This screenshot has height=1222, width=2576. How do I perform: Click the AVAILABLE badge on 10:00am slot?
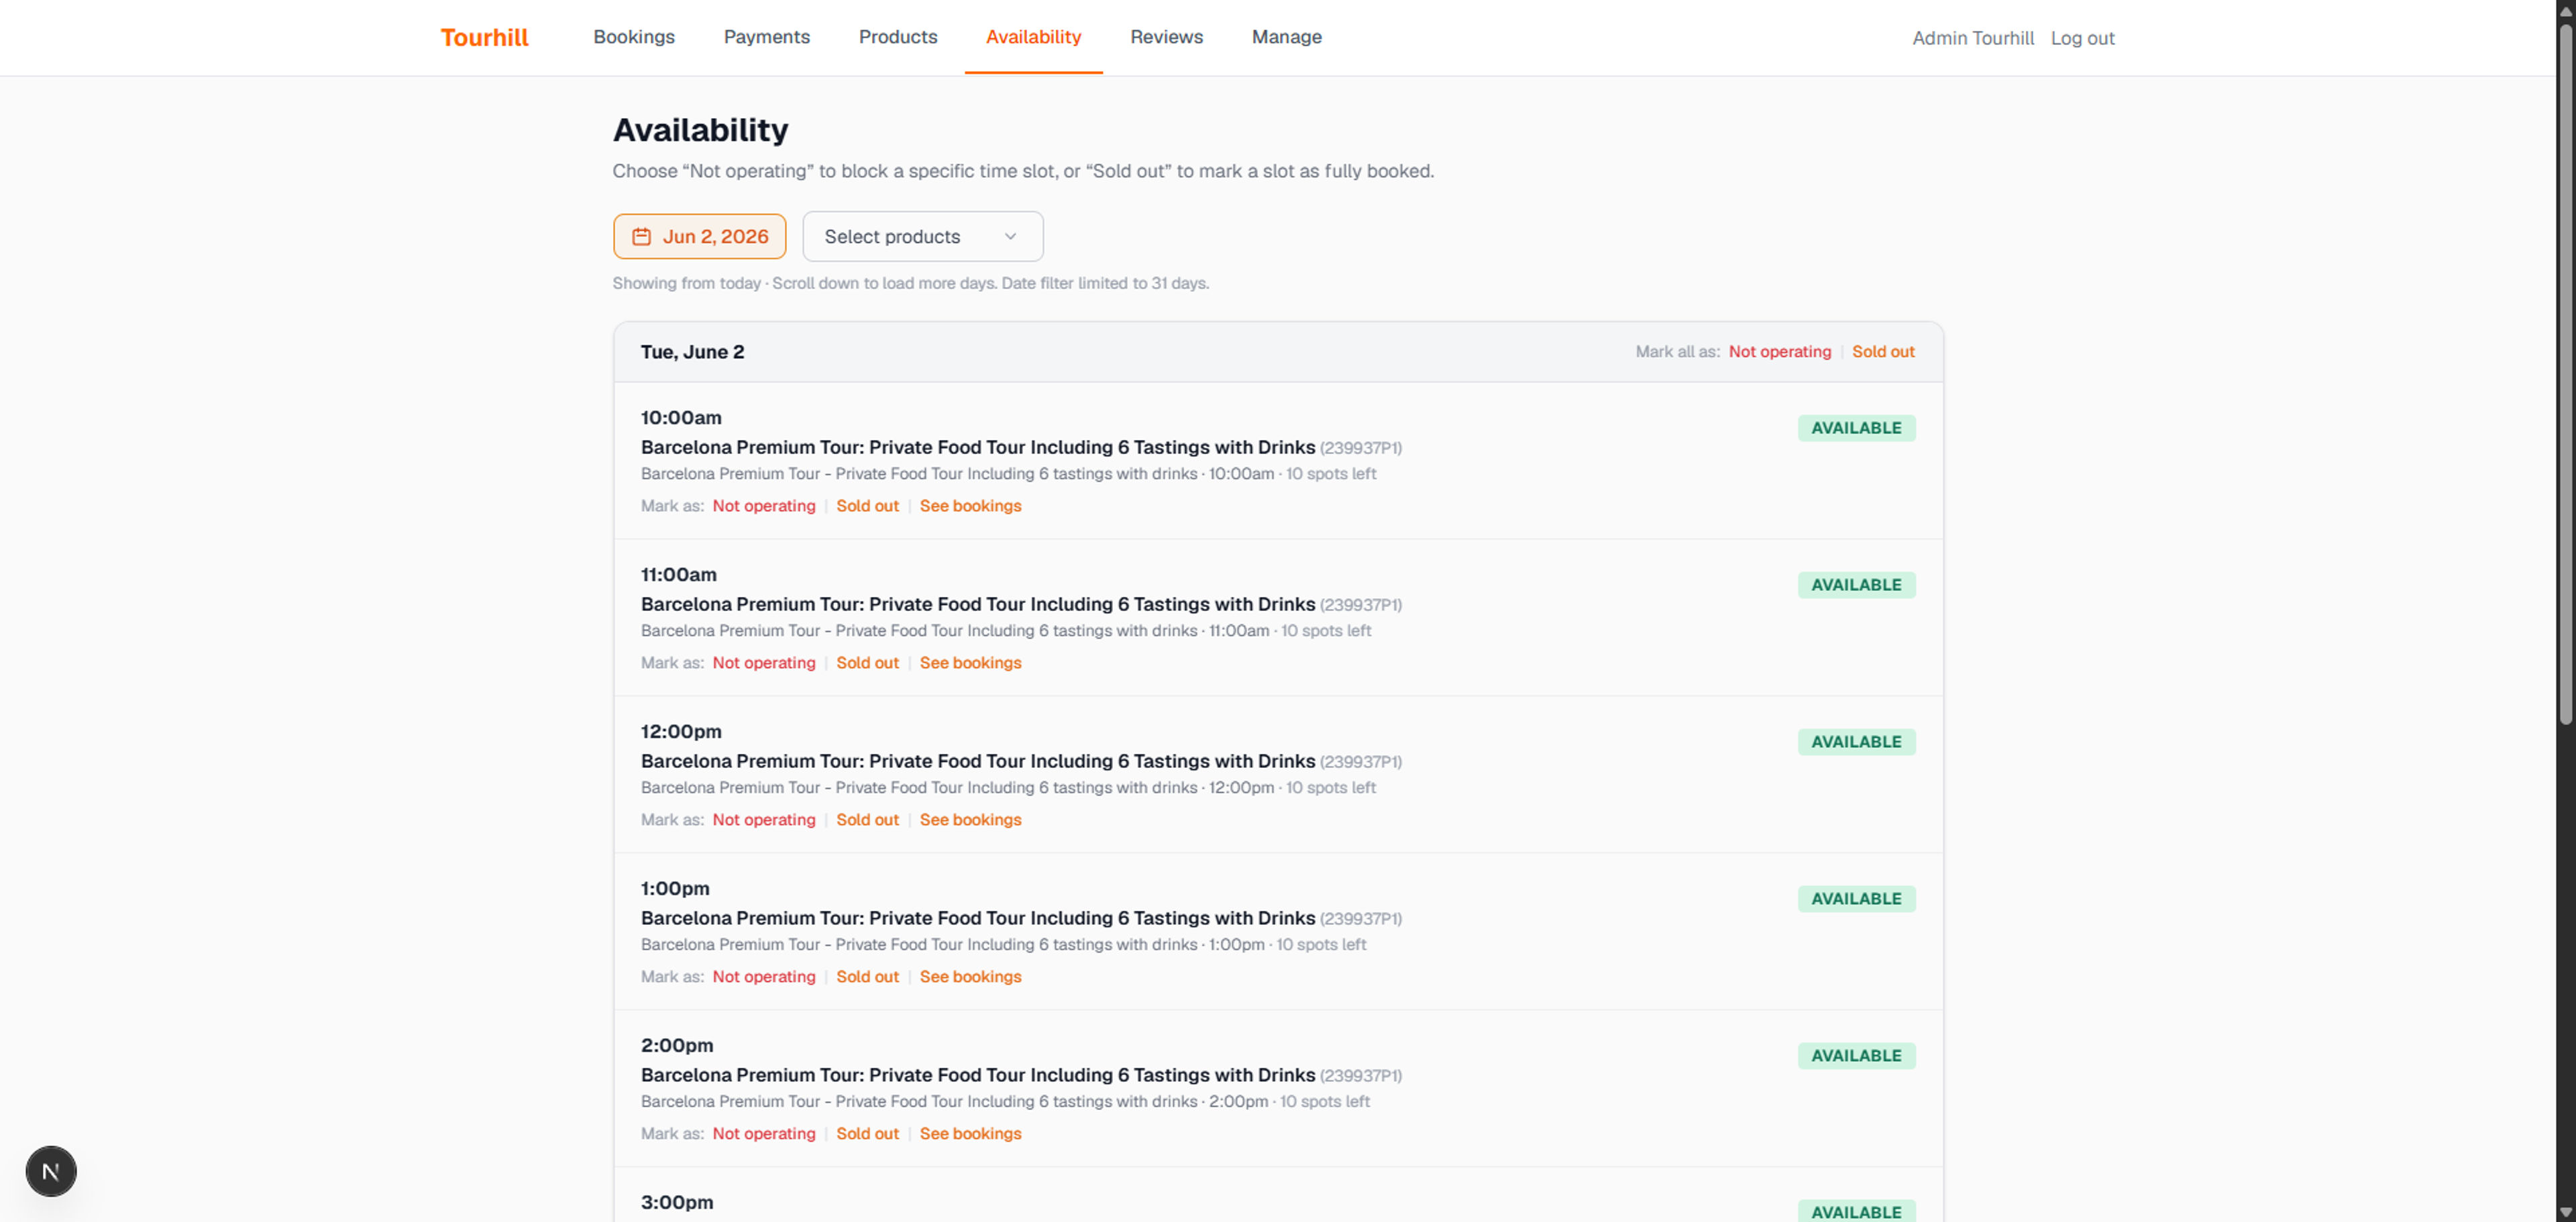tap(1856, 428)
